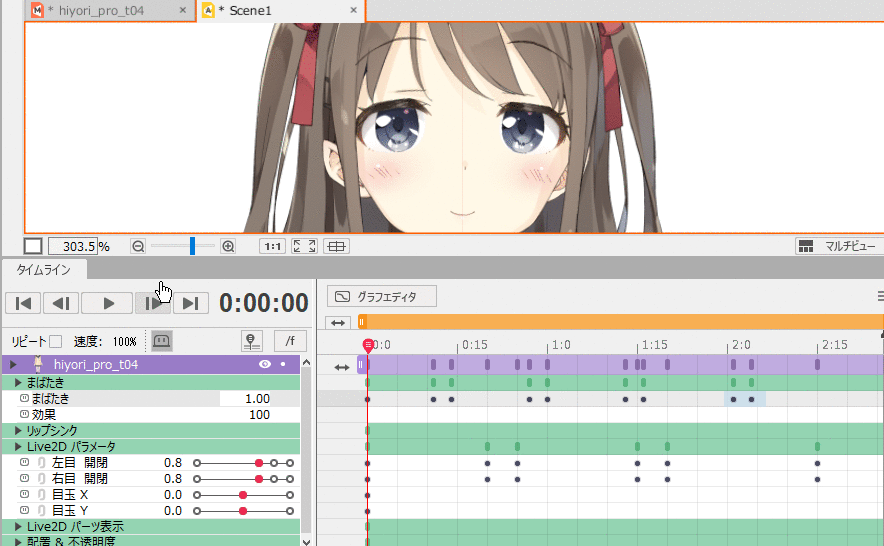Open the グラフエディタ button

383,296
